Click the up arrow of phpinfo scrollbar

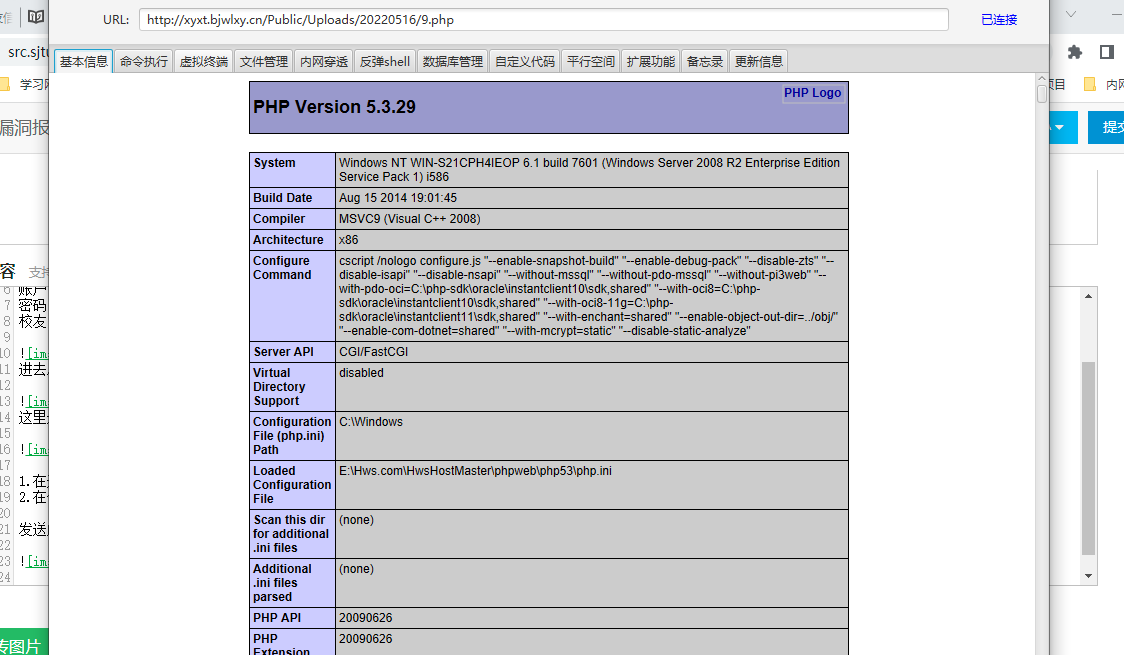click(x=1042, y=78)
